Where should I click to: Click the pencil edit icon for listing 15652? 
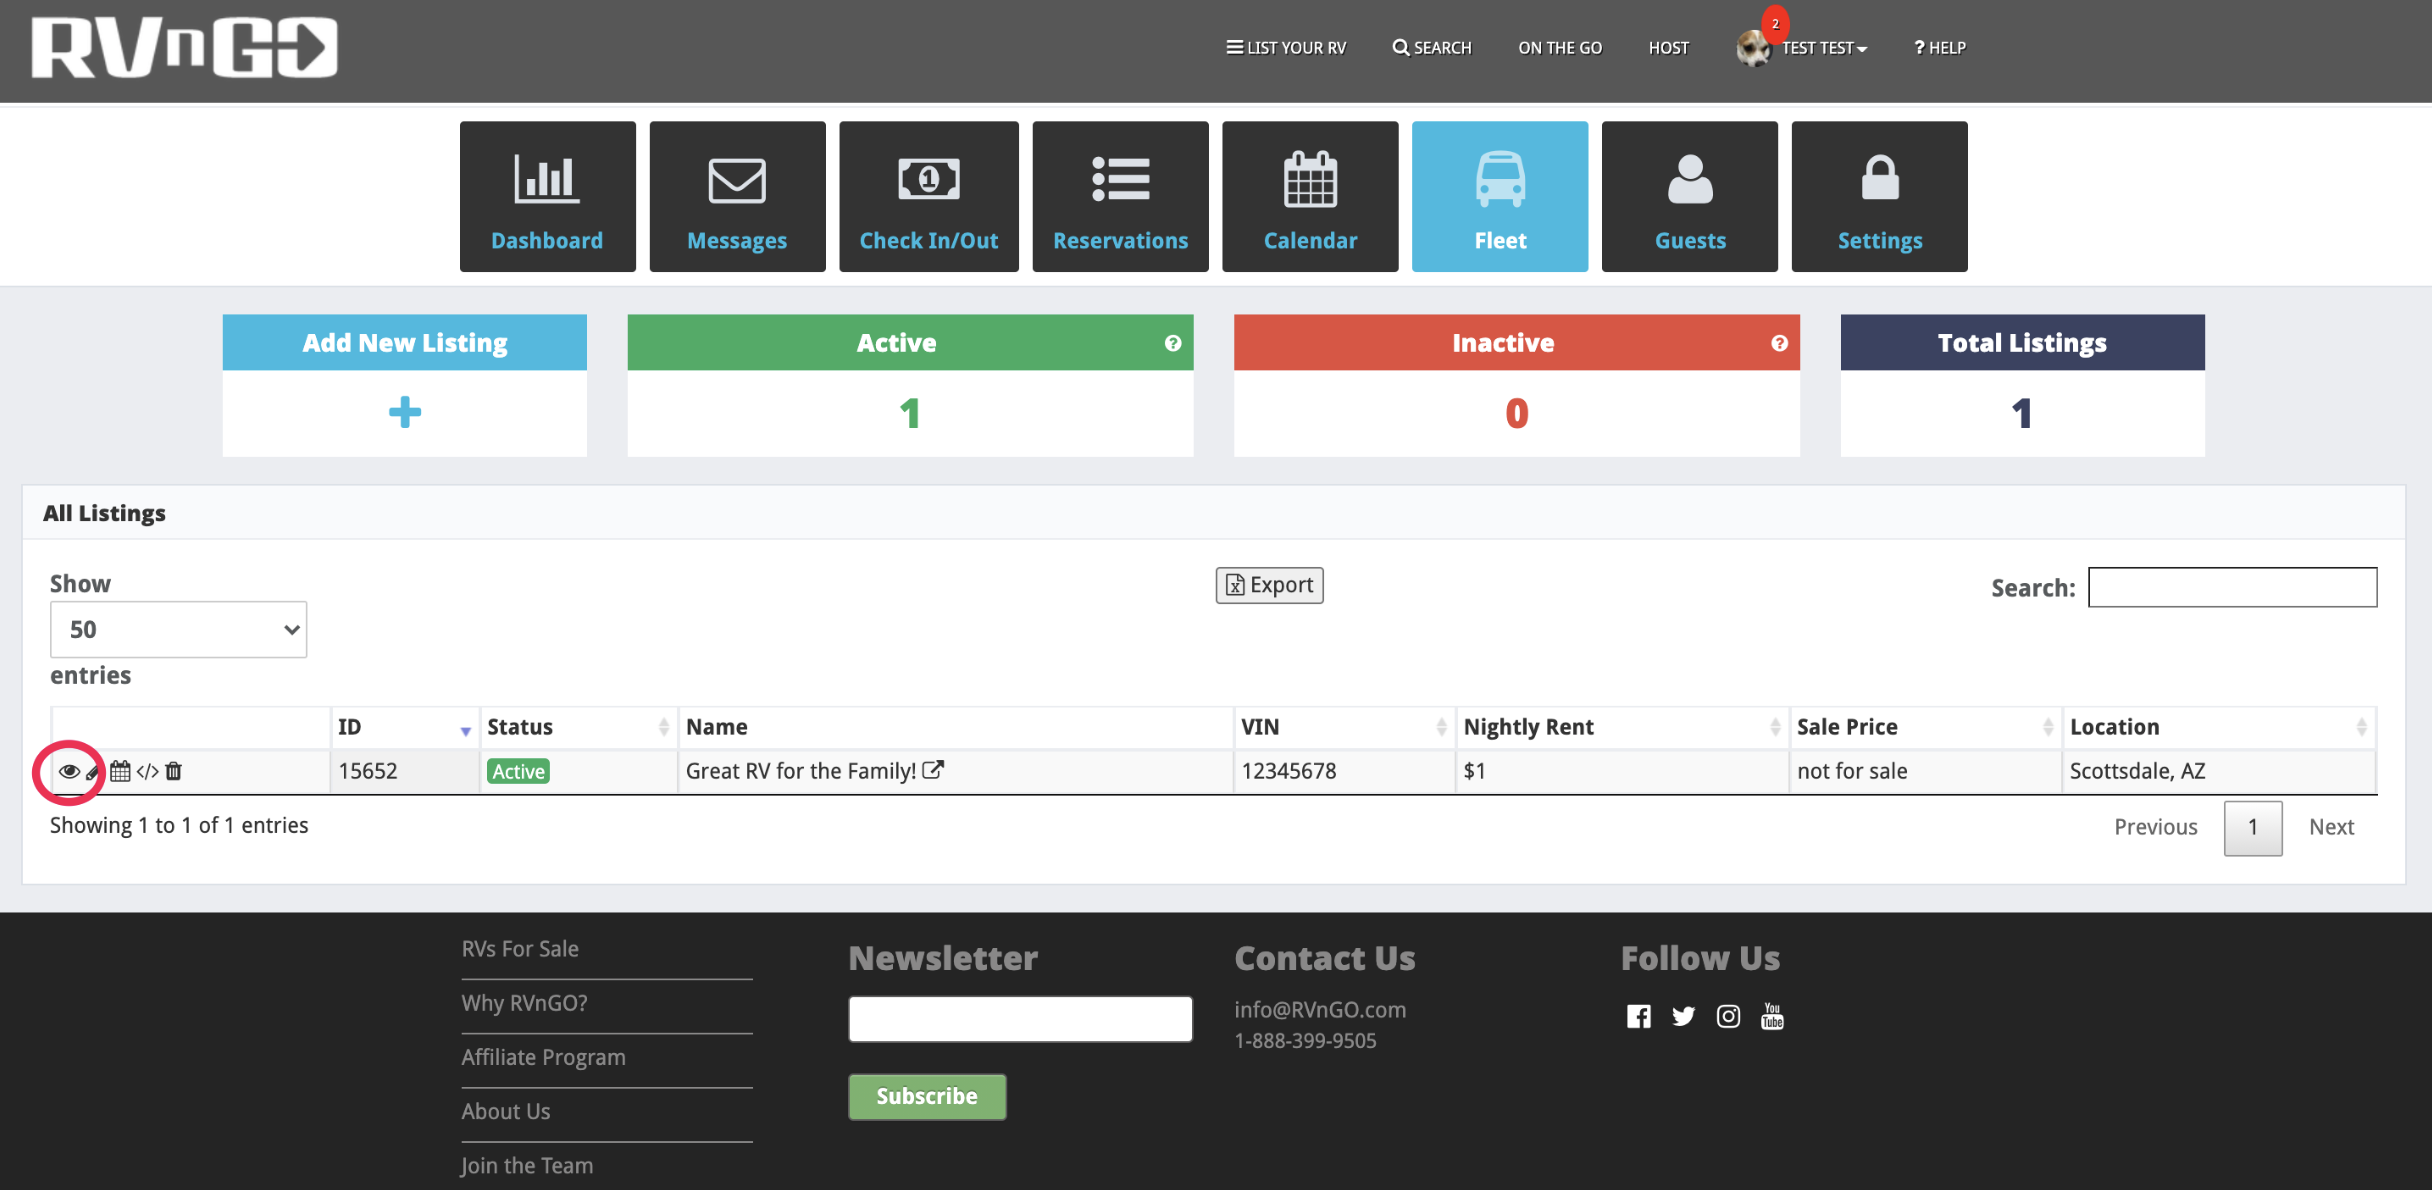93,772
